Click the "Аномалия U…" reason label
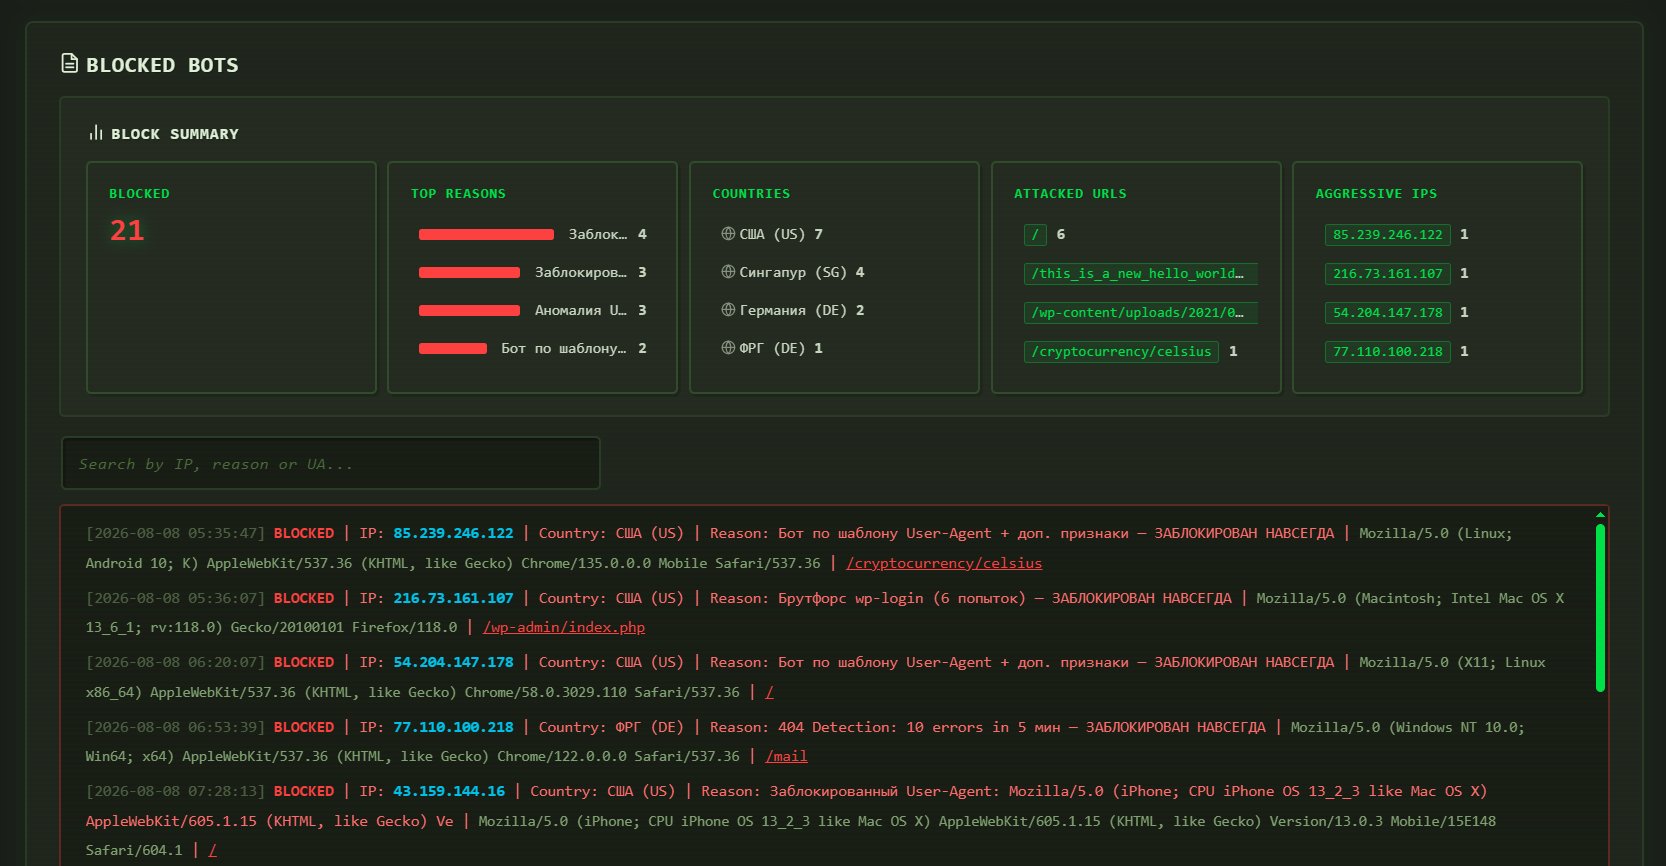The height and width of the screenshot is (866, 1666). (580, 310)
